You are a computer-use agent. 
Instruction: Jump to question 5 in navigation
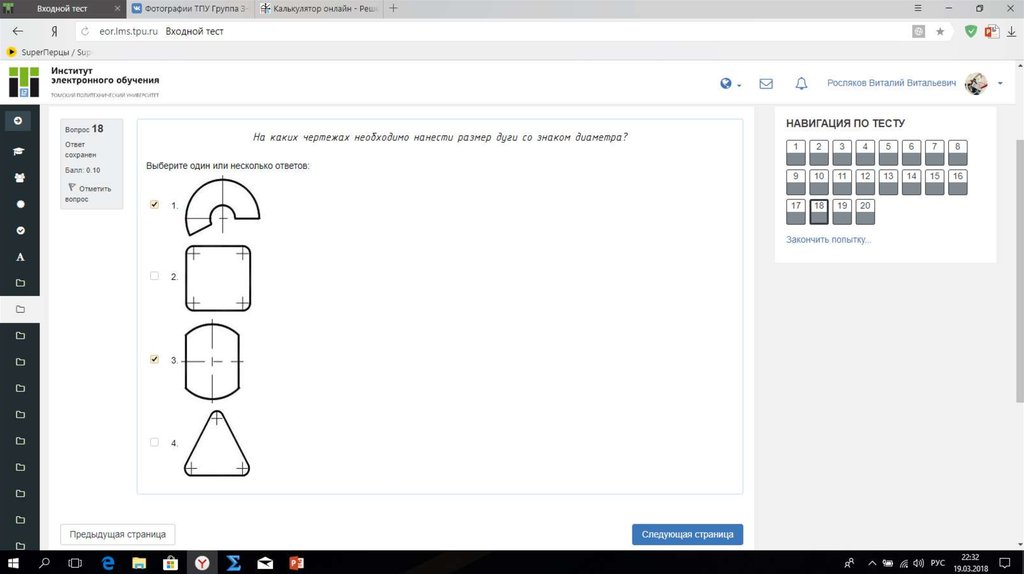888,153
